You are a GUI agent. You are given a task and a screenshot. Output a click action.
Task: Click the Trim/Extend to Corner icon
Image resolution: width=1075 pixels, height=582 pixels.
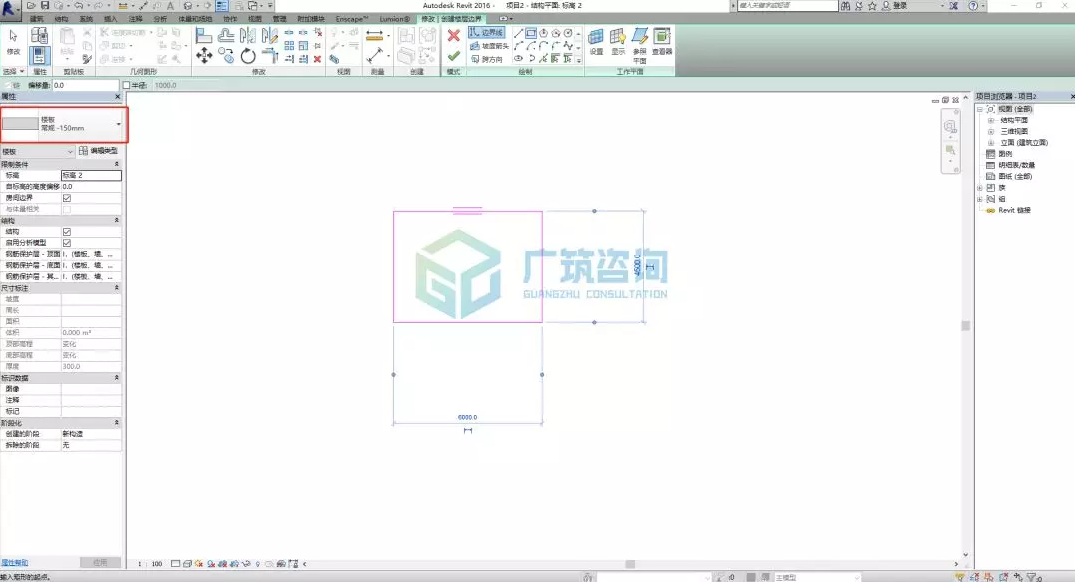click(270, 56)
